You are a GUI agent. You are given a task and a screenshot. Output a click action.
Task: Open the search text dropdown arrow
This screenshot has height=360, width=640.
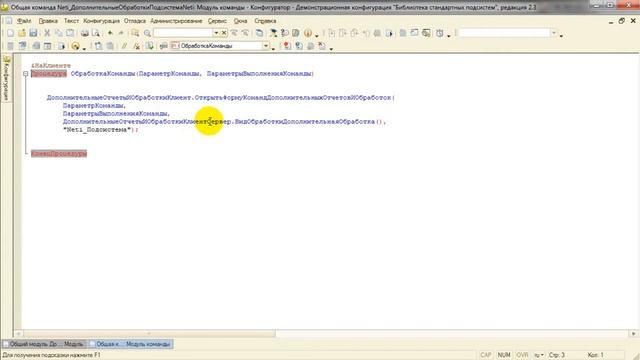point(216,33)
